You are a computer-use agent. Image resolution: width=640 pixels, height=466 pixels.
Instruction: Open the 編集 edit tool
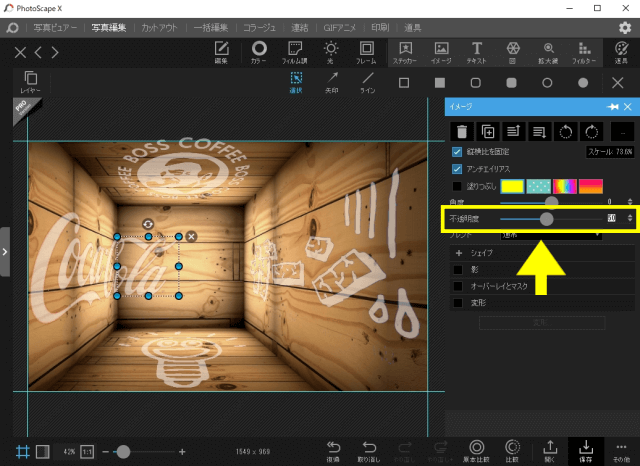(221, 52)
